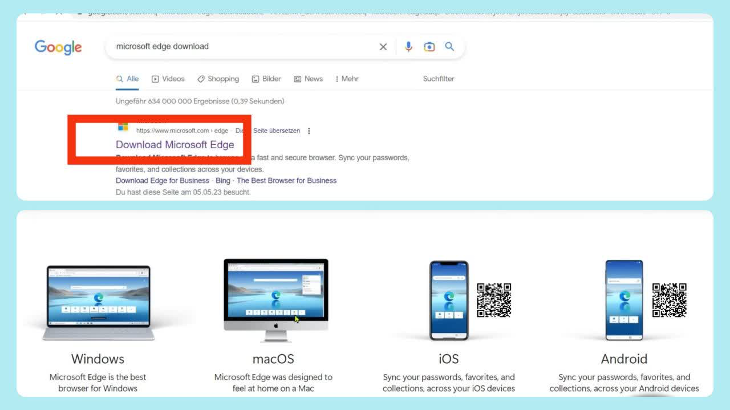Click the macOS heading
730x410 pixels.
click(273, 359)
